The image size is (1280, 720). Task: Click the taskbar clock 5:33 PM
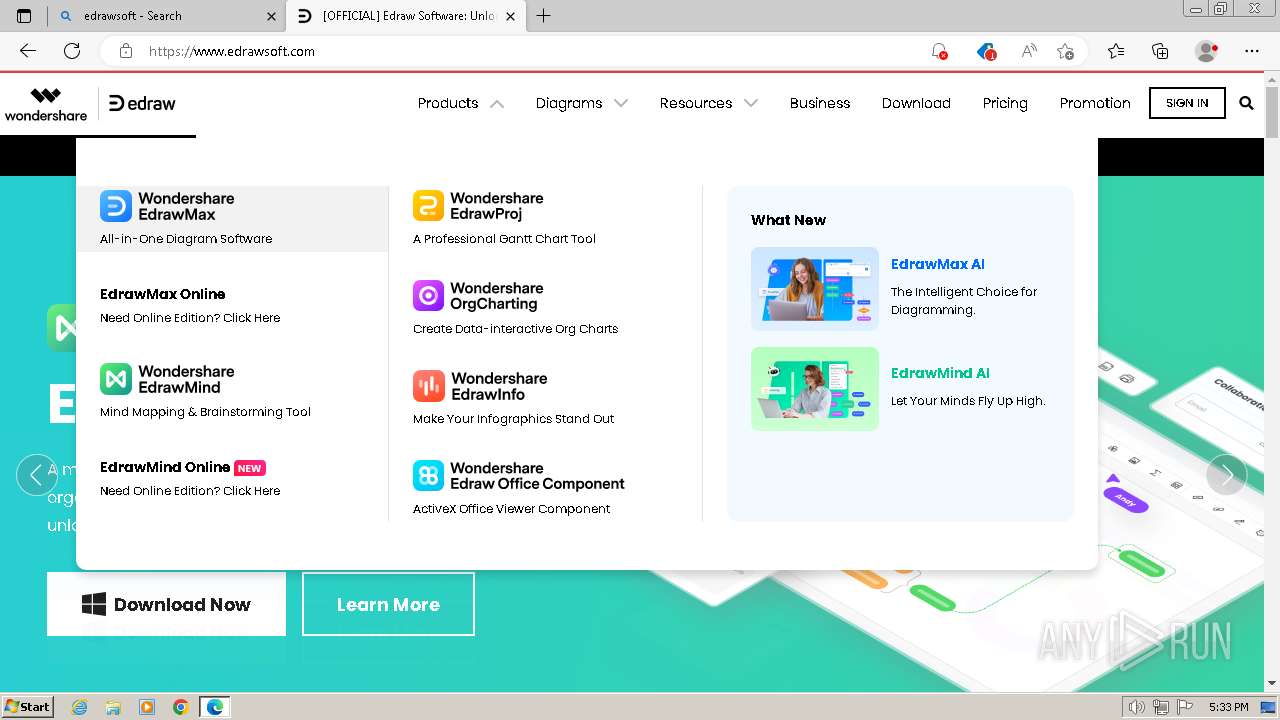[1228, 707]
